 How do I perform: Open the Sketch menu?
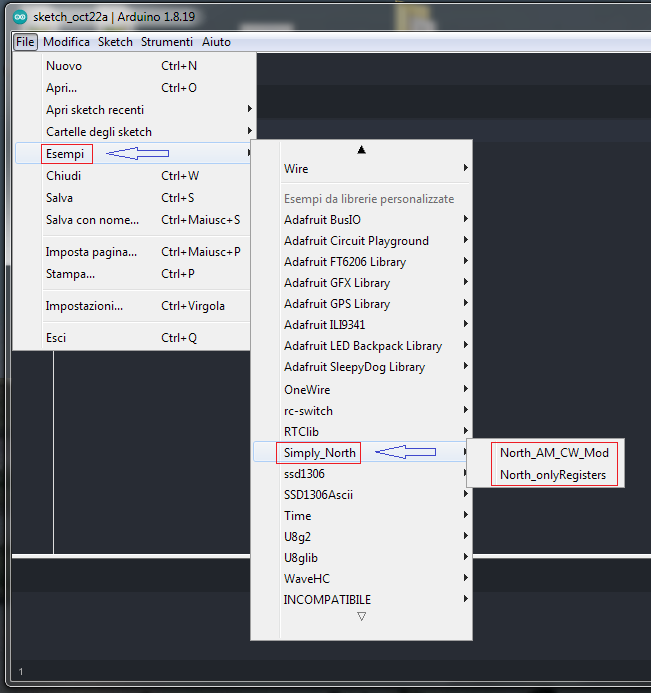[115, 42]
